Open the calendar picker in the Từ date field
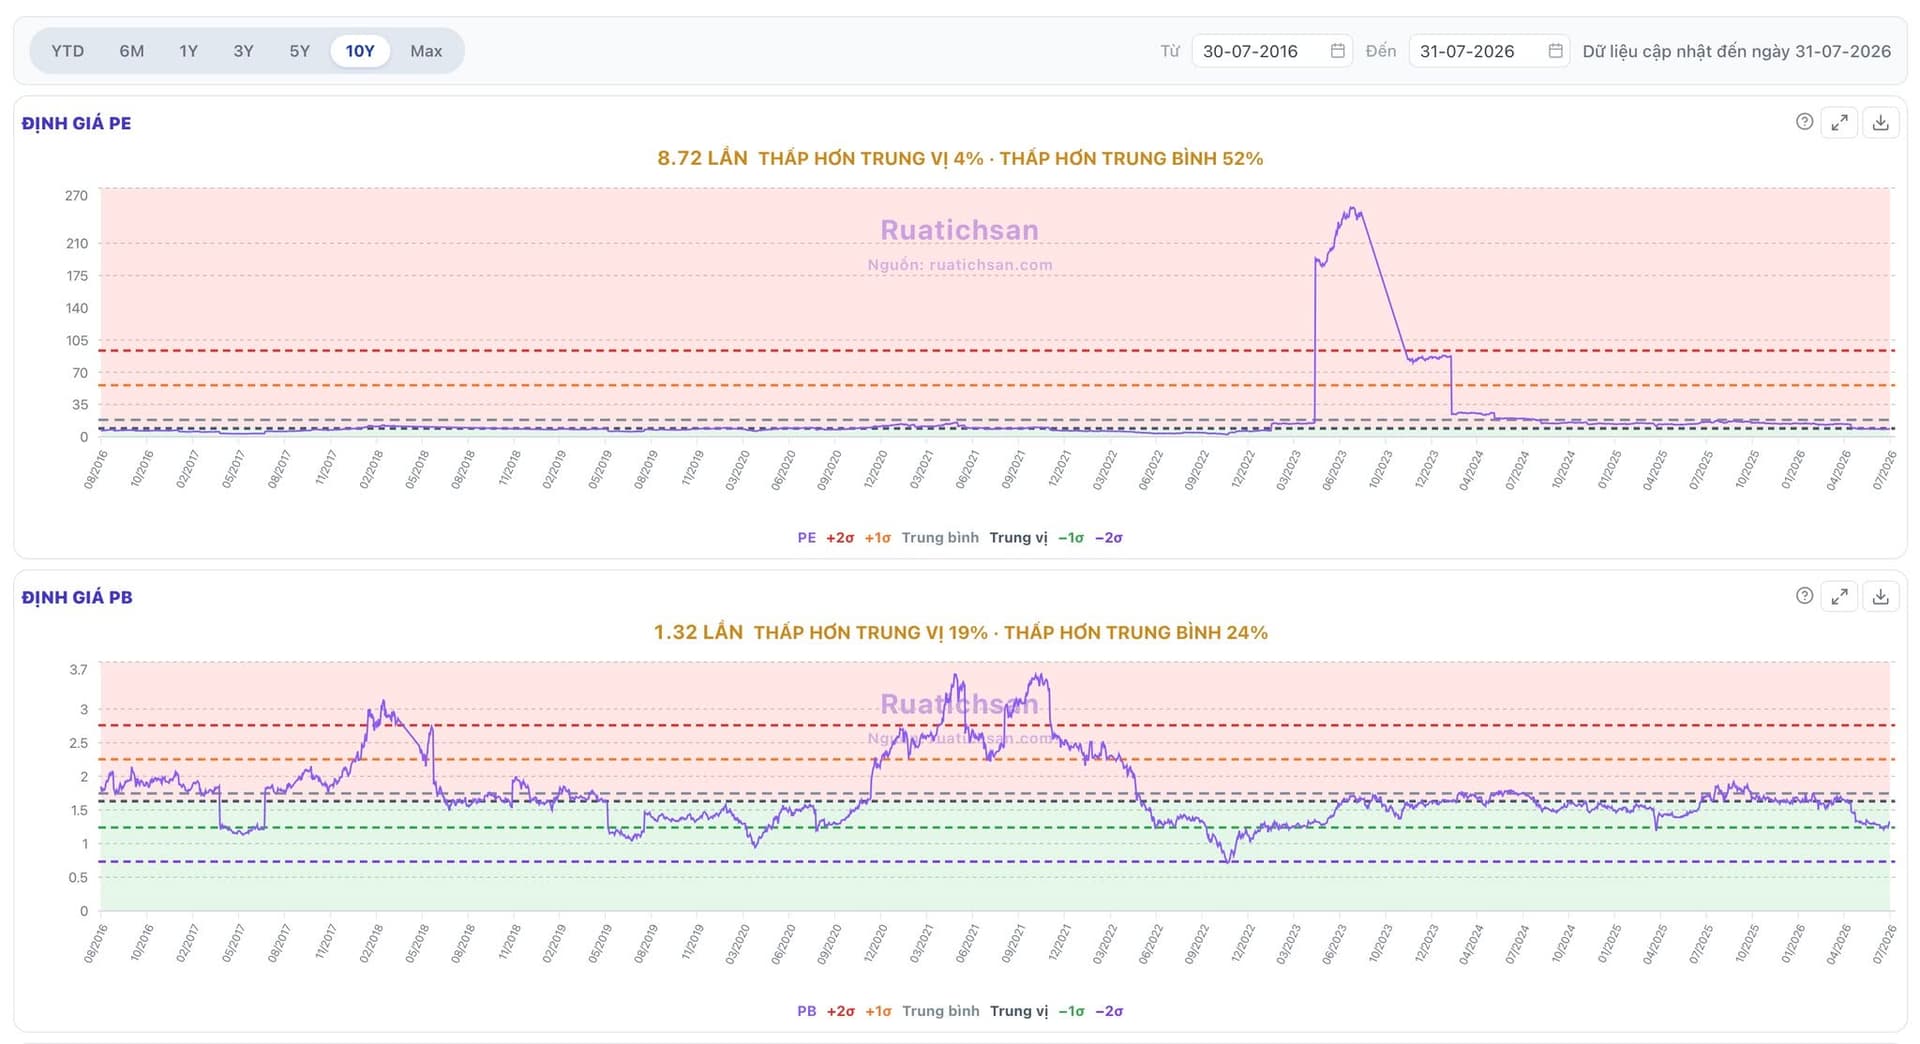Screen dimensions: 1920x1044 coord(1337,51)
